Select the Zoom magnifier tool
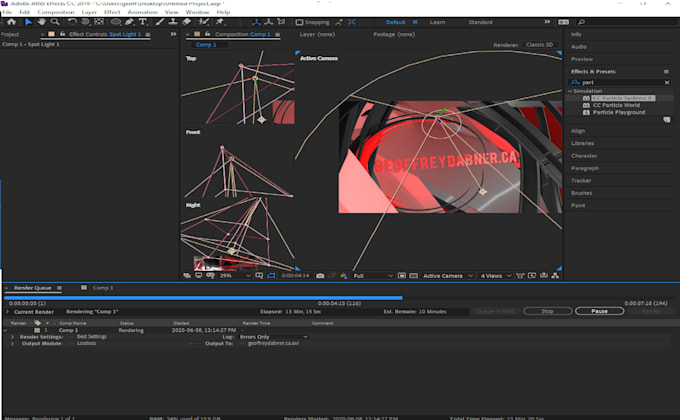Screen dimensions: 680x420 tap(55, 22)
